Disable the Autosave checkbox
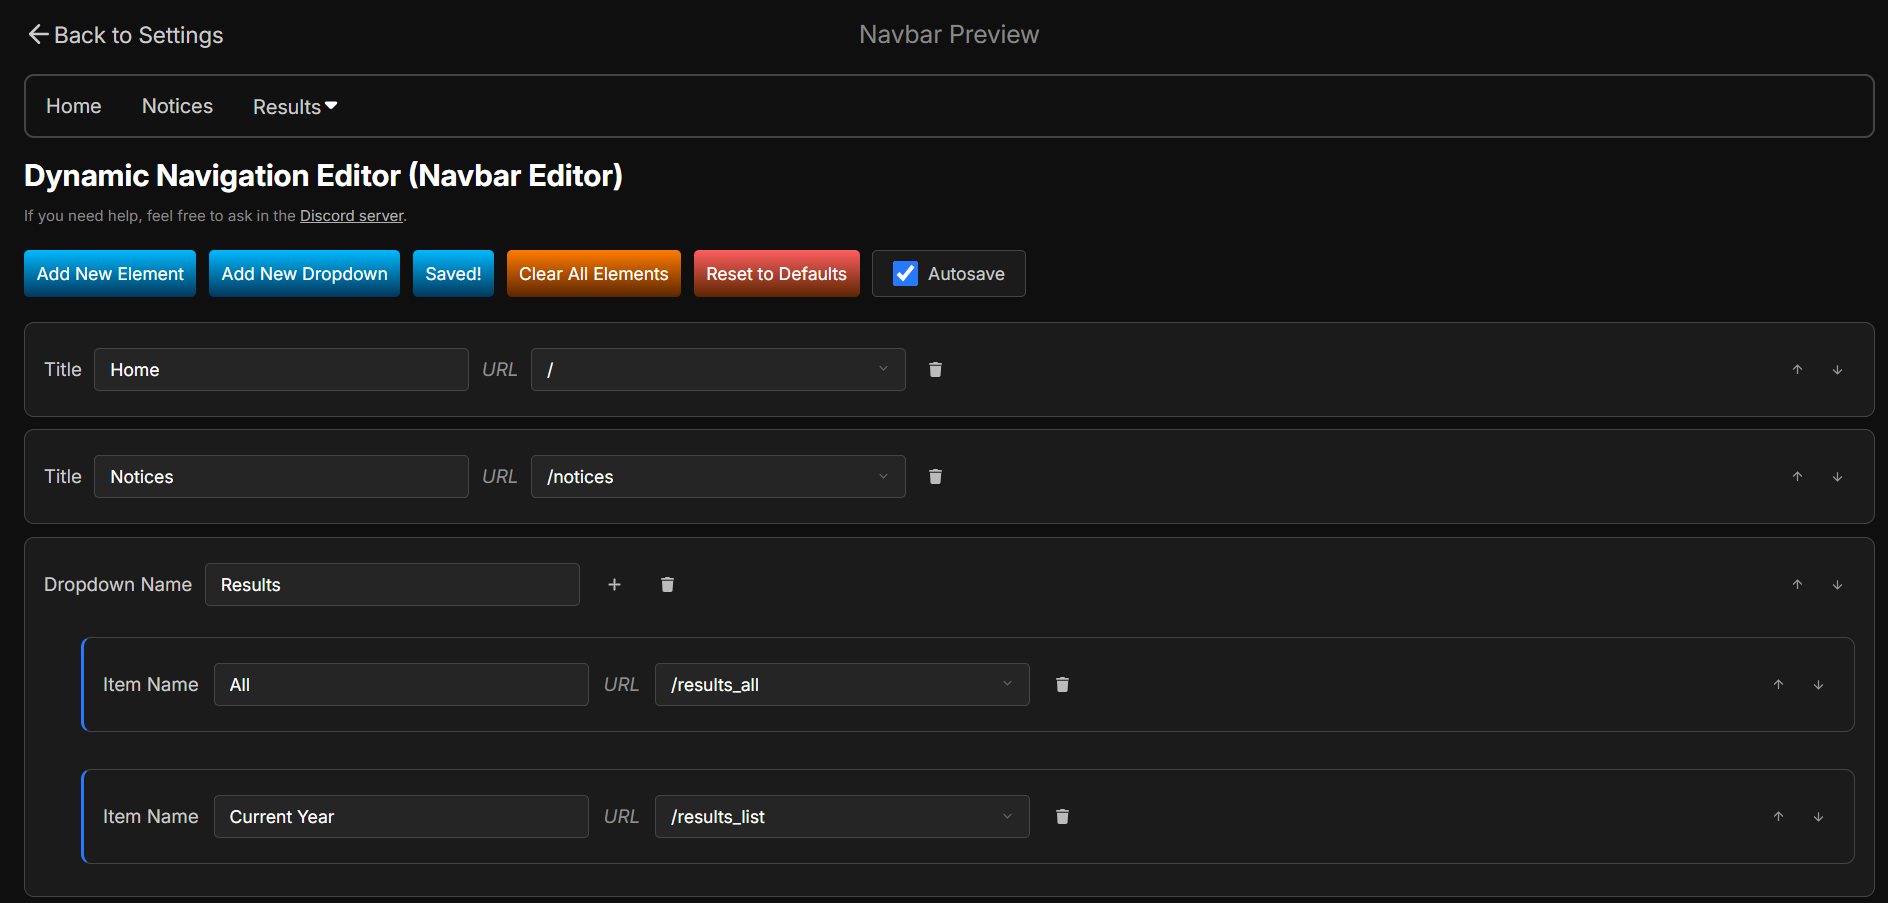The height and width of the screenshot is (903, 1888). pos(904,273)
